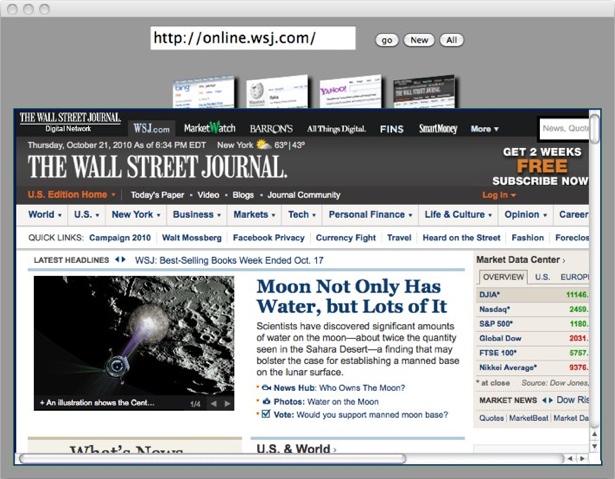Screen dimensions: 615x479
Task: Open the Facebook Privacy quick link
Action: click(269, 238)
